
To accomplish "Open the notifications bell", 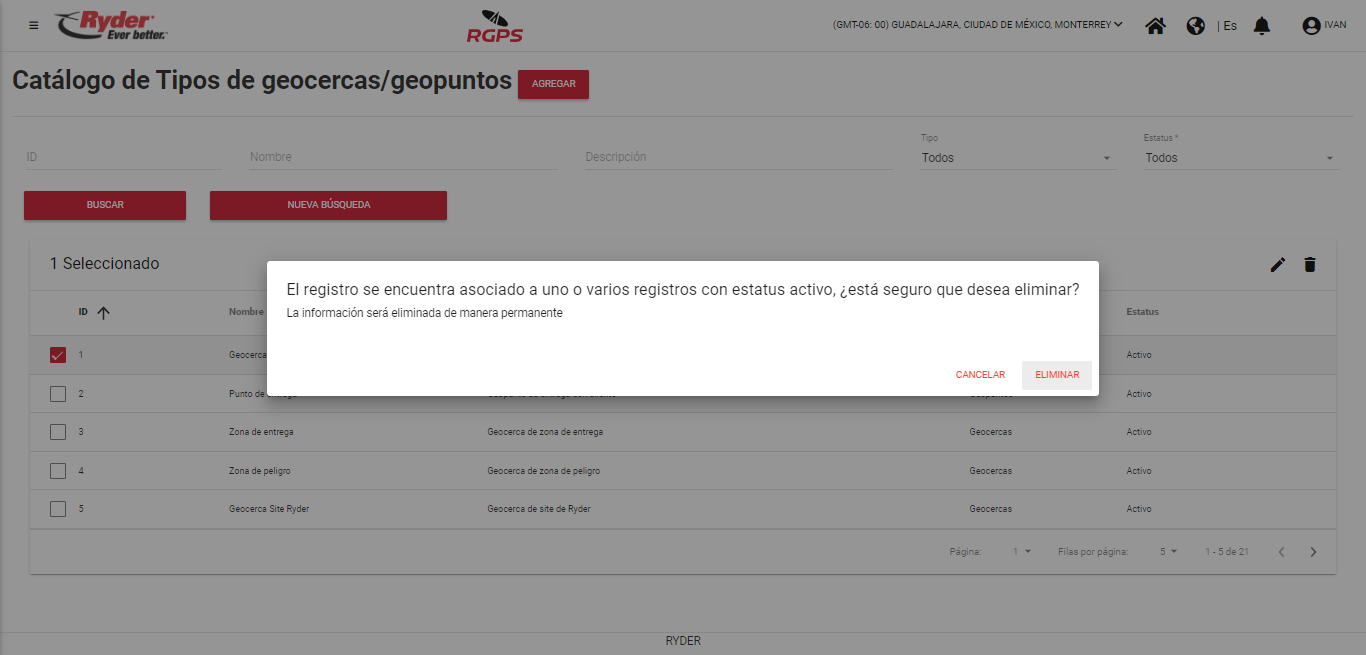I will (1261, 26).
